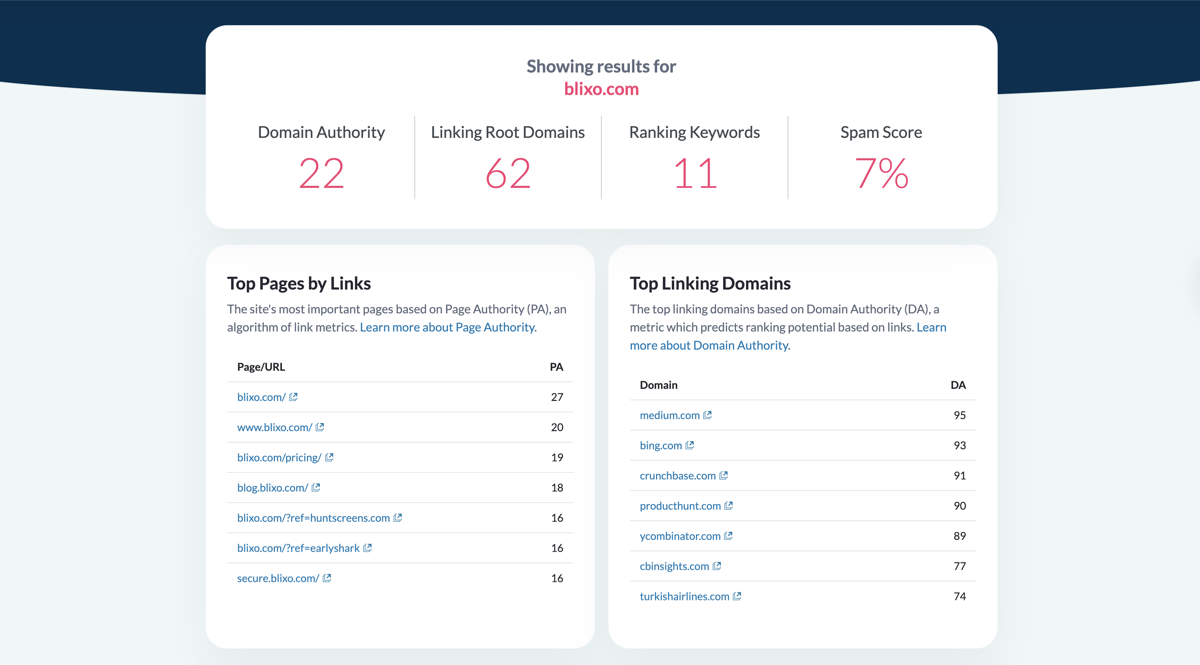Open external-link icon for blixo.com/pricing/
1200x665 pixels.
pyautogui.click(x=329, y=457)
